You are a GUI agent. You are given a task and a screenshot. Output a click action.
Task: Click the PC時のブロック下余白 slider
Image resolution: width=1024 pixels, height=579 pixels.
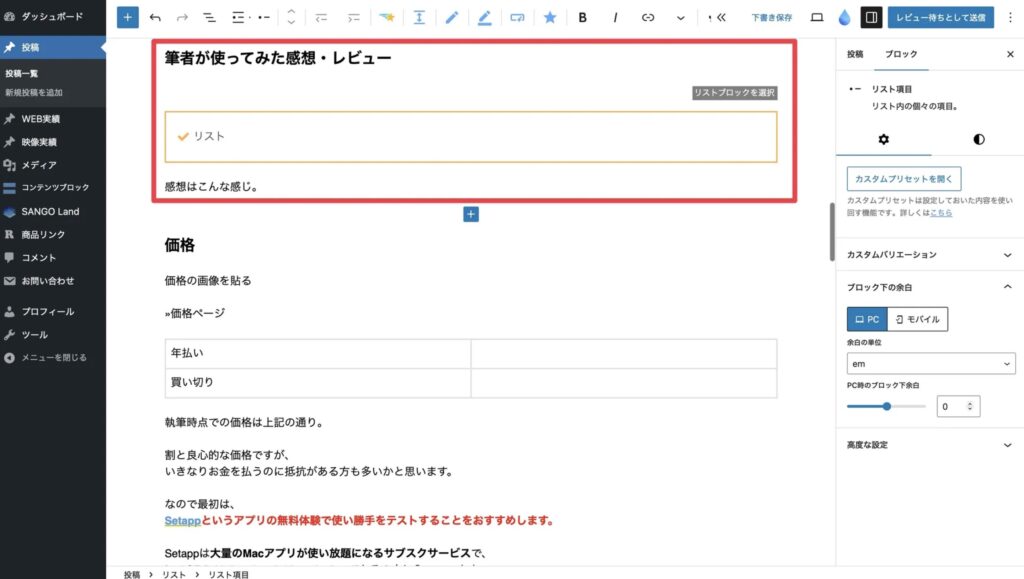(x=886, y=406)
